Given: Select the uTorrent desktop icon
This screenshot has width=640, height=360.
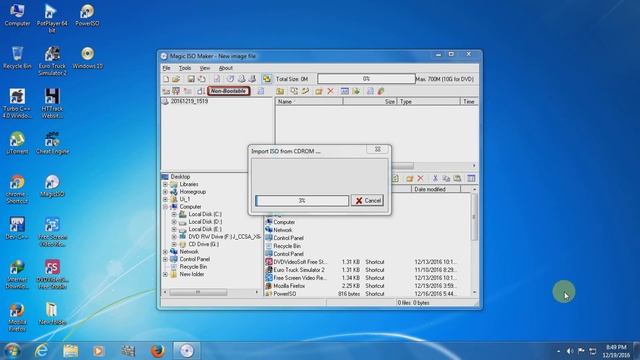Looking at the screenshot, I should pyautogui.click(x=17, y=143).
